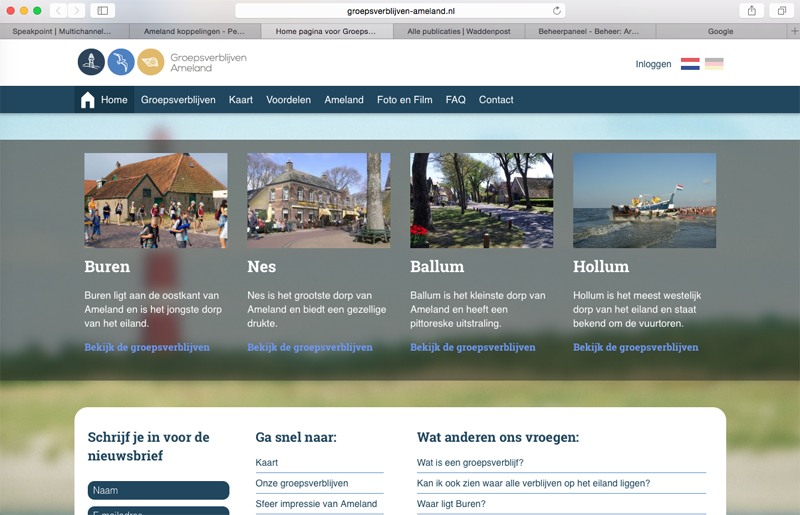Show all tabs overview button
The width and height of the screenshot is (800, 515).
click(782, 10)
